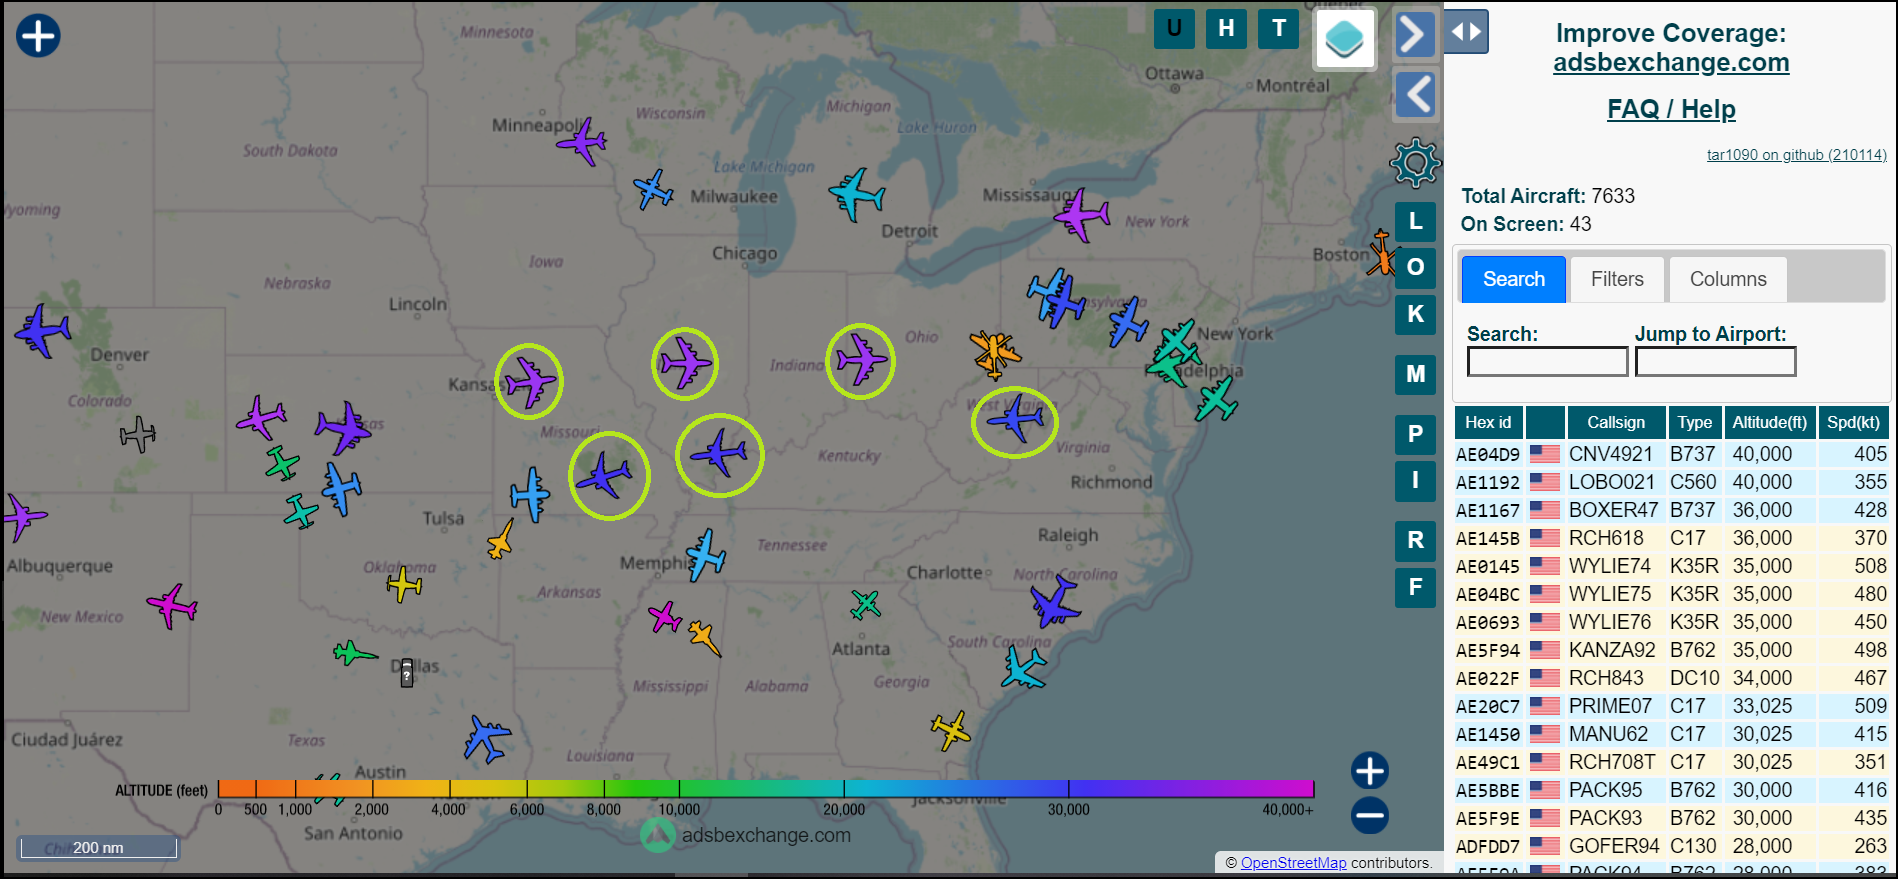Click the right chevron arrow button

pos(1415,35)
